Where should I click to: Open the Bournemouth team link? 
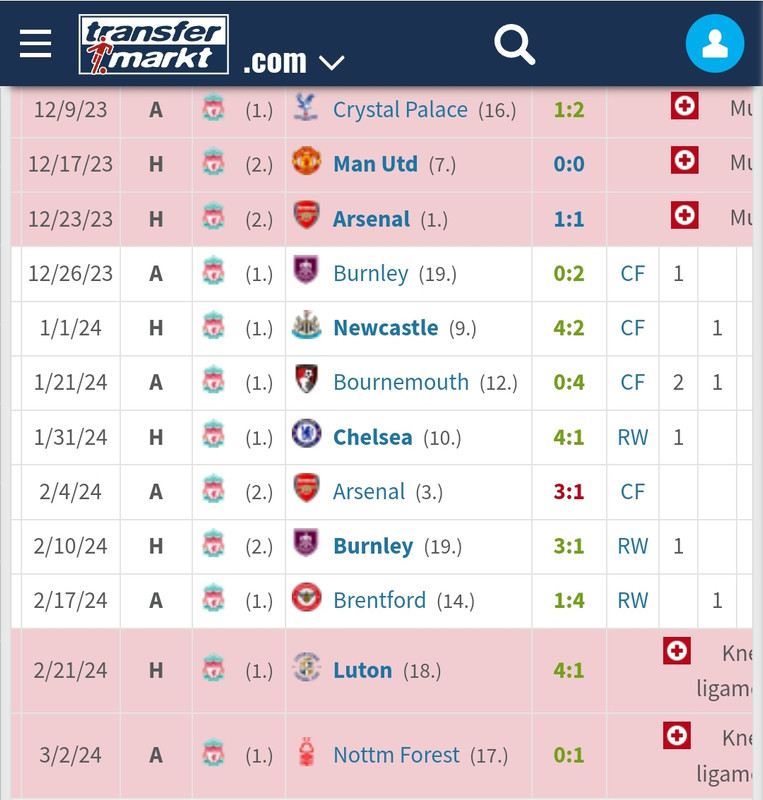tap(401, 382)
